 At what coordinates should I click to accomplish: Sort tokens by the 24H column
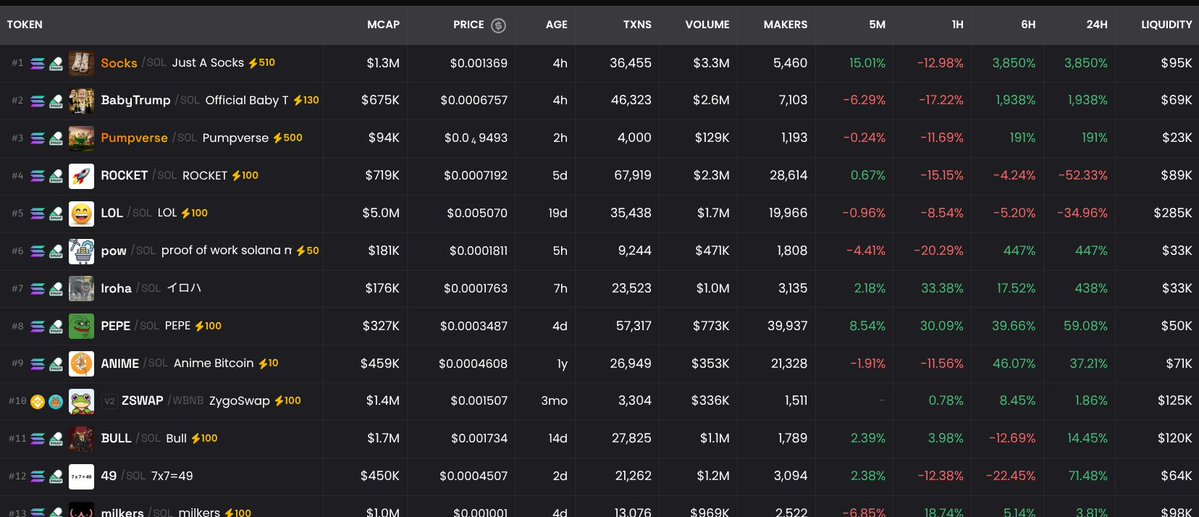point(1097,25)
